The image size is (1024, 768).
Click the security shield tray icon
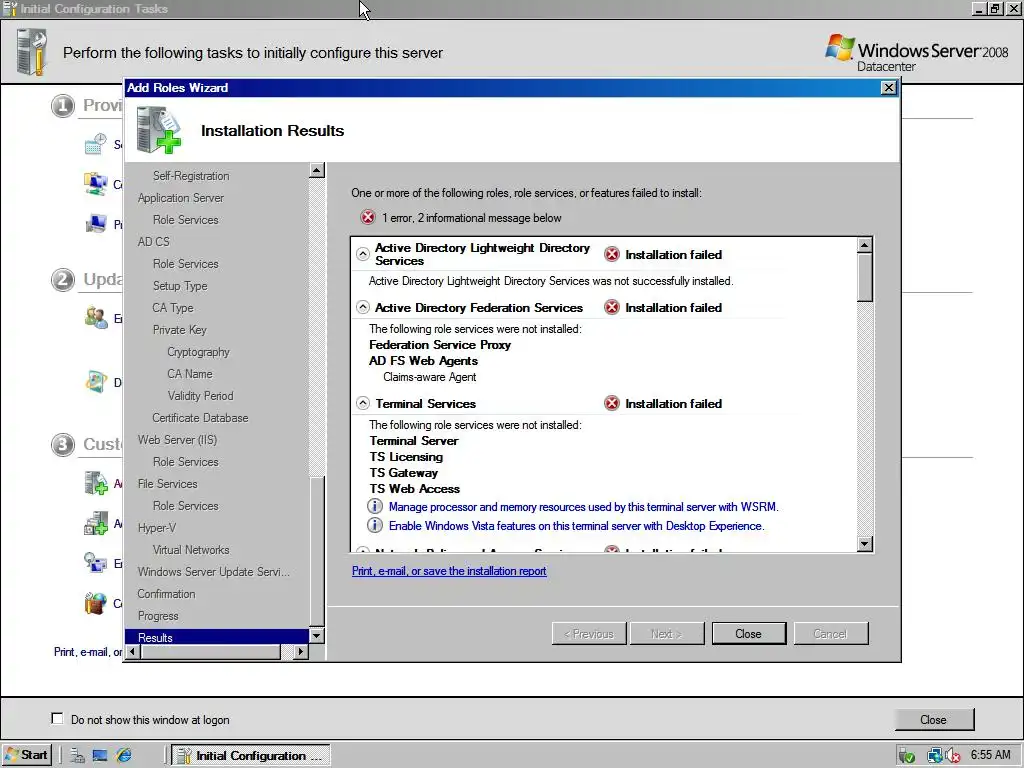click(x=906, y=756)
